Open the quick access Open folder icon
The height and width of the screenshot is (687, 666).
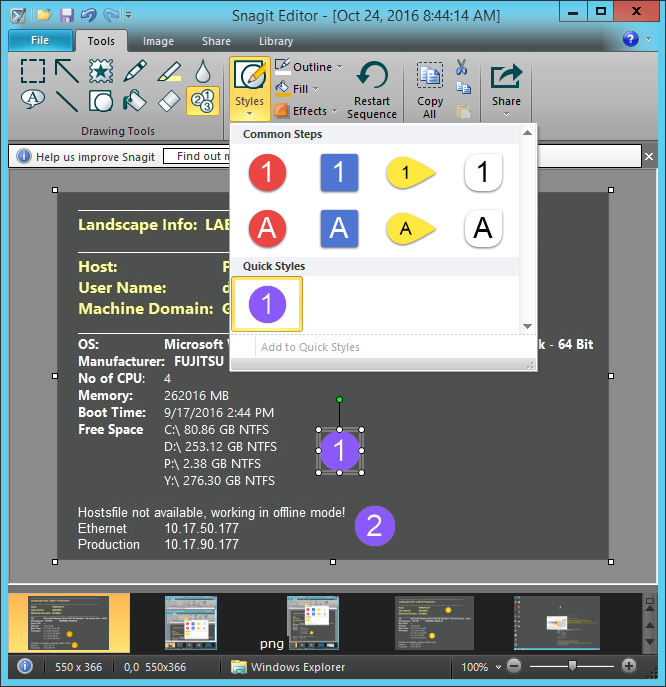[44, 15]
